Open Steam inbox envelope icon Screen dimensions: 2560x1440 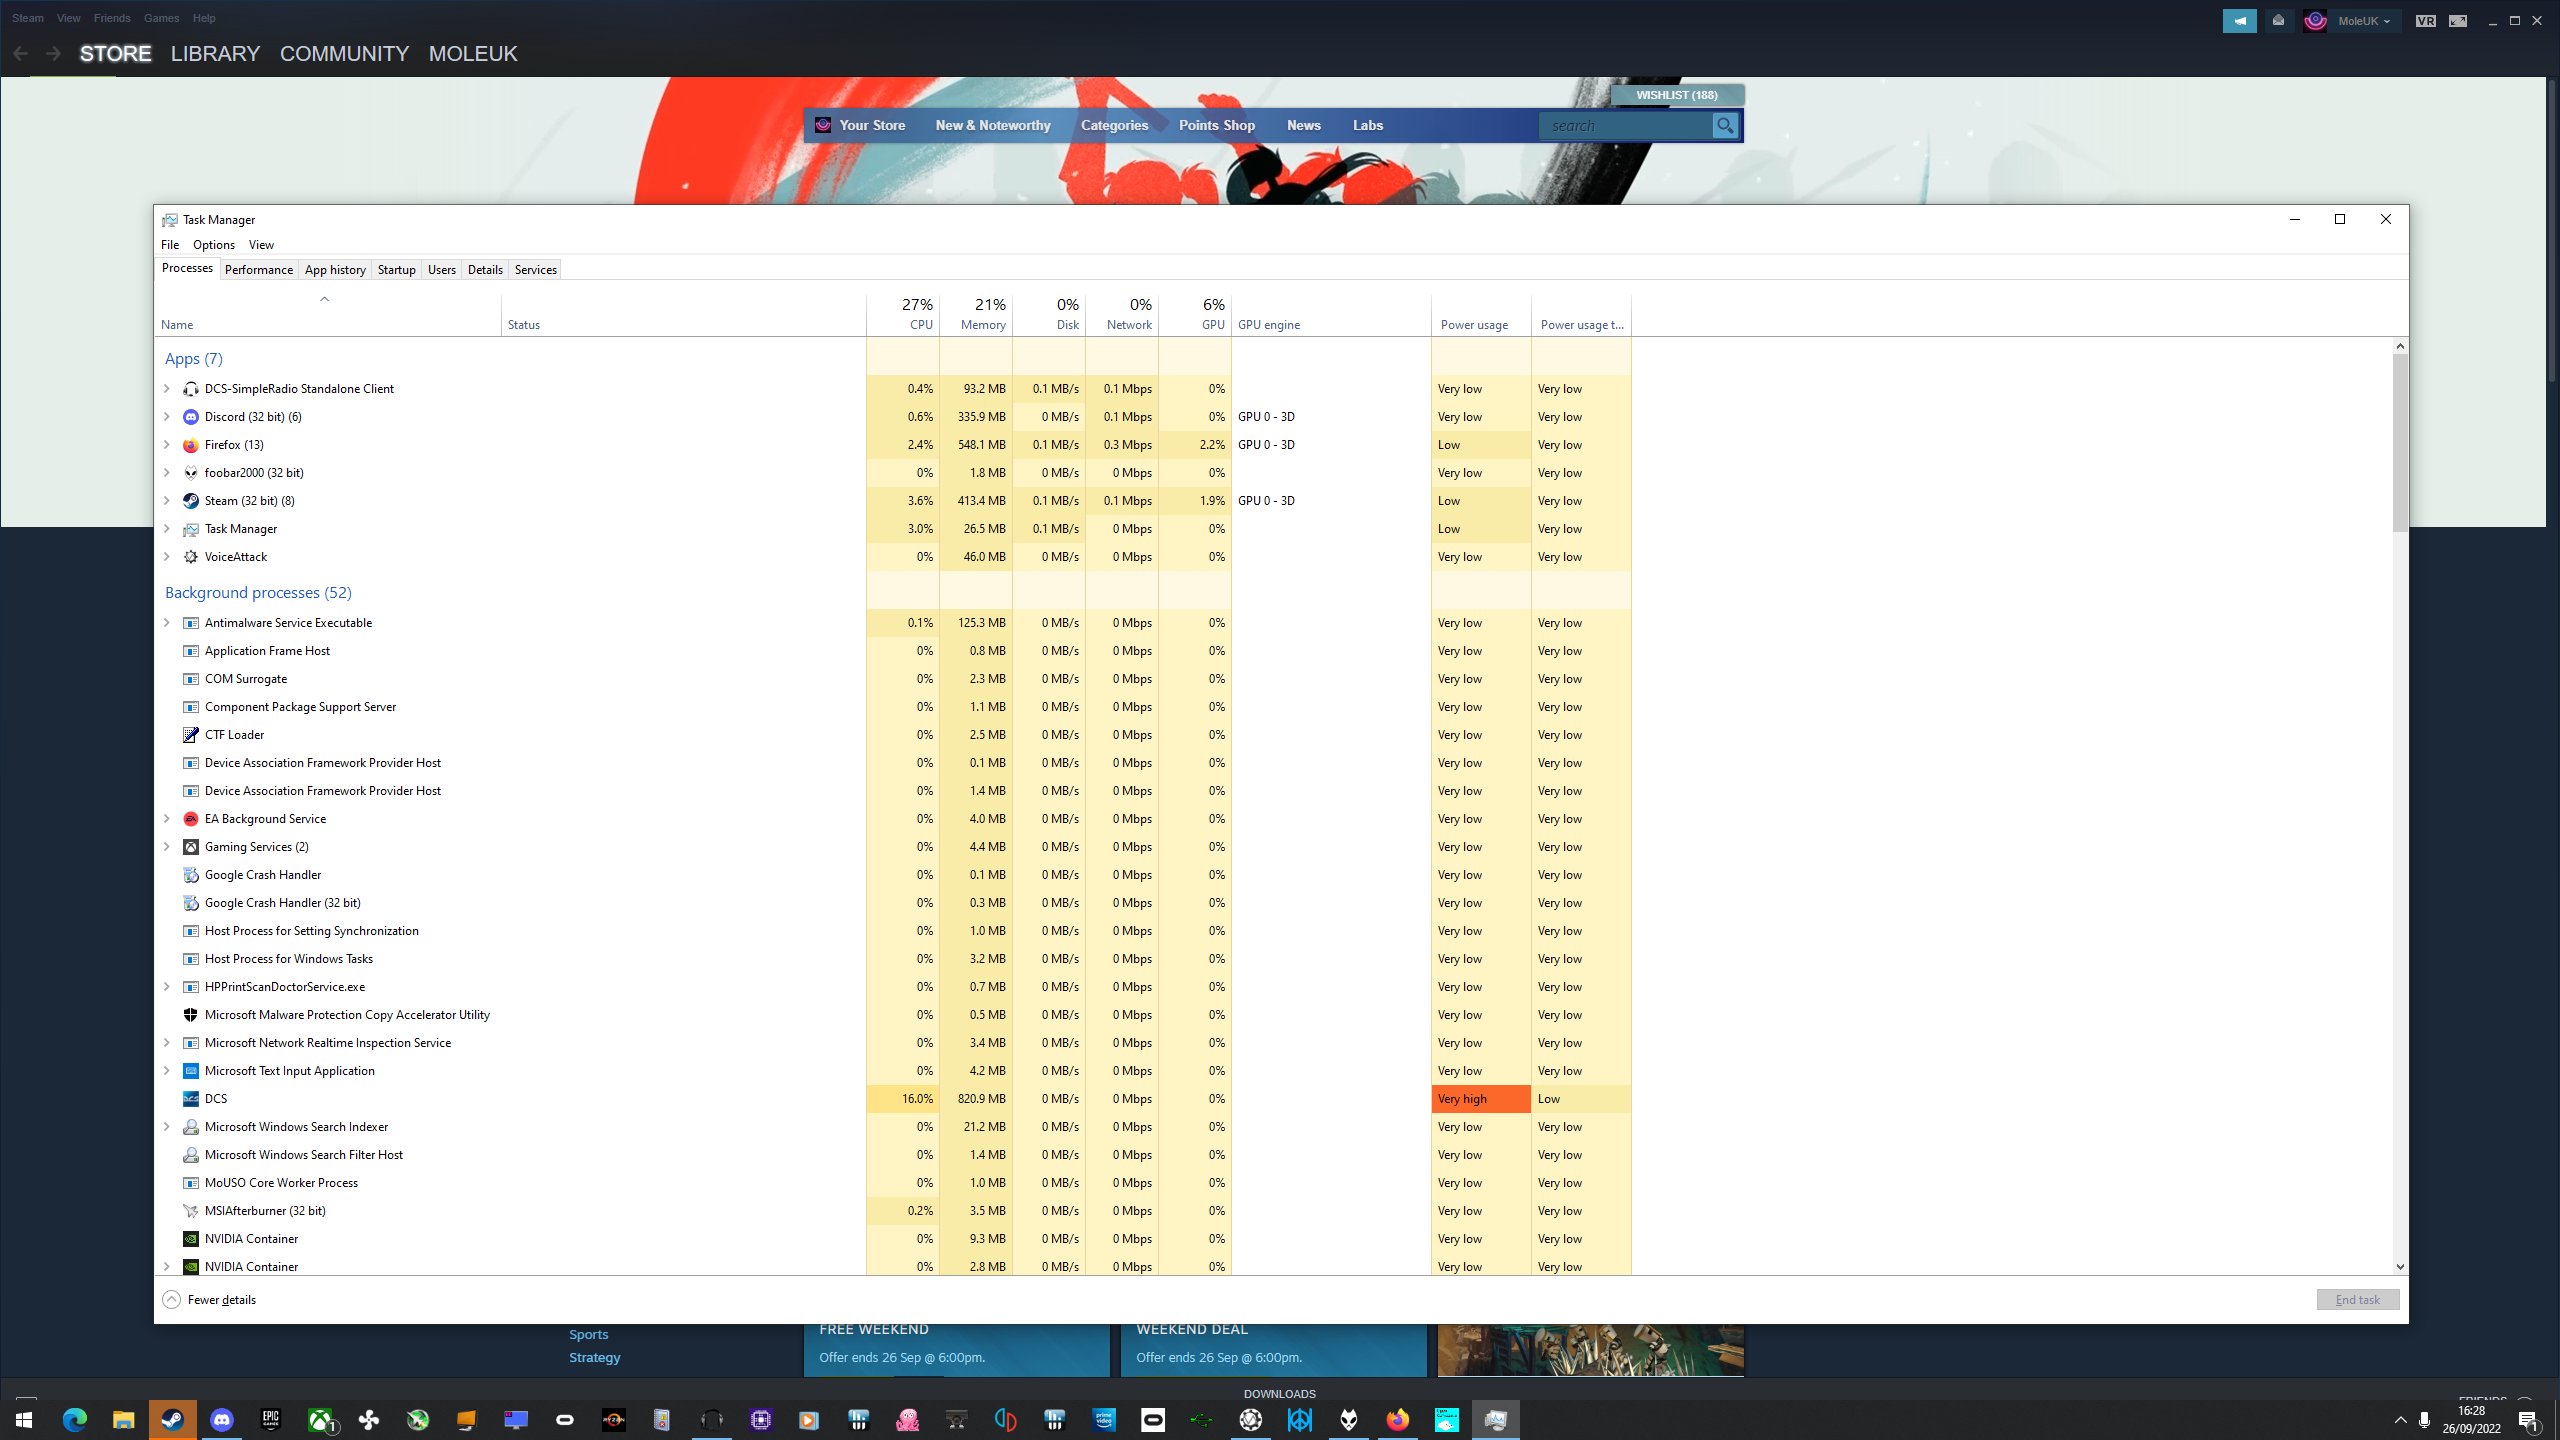[2278, 21]
